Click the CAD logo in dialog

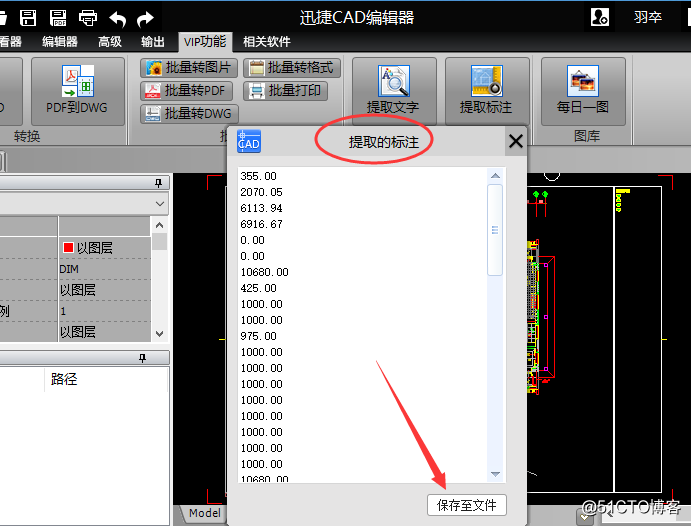[x=249, y=141]
